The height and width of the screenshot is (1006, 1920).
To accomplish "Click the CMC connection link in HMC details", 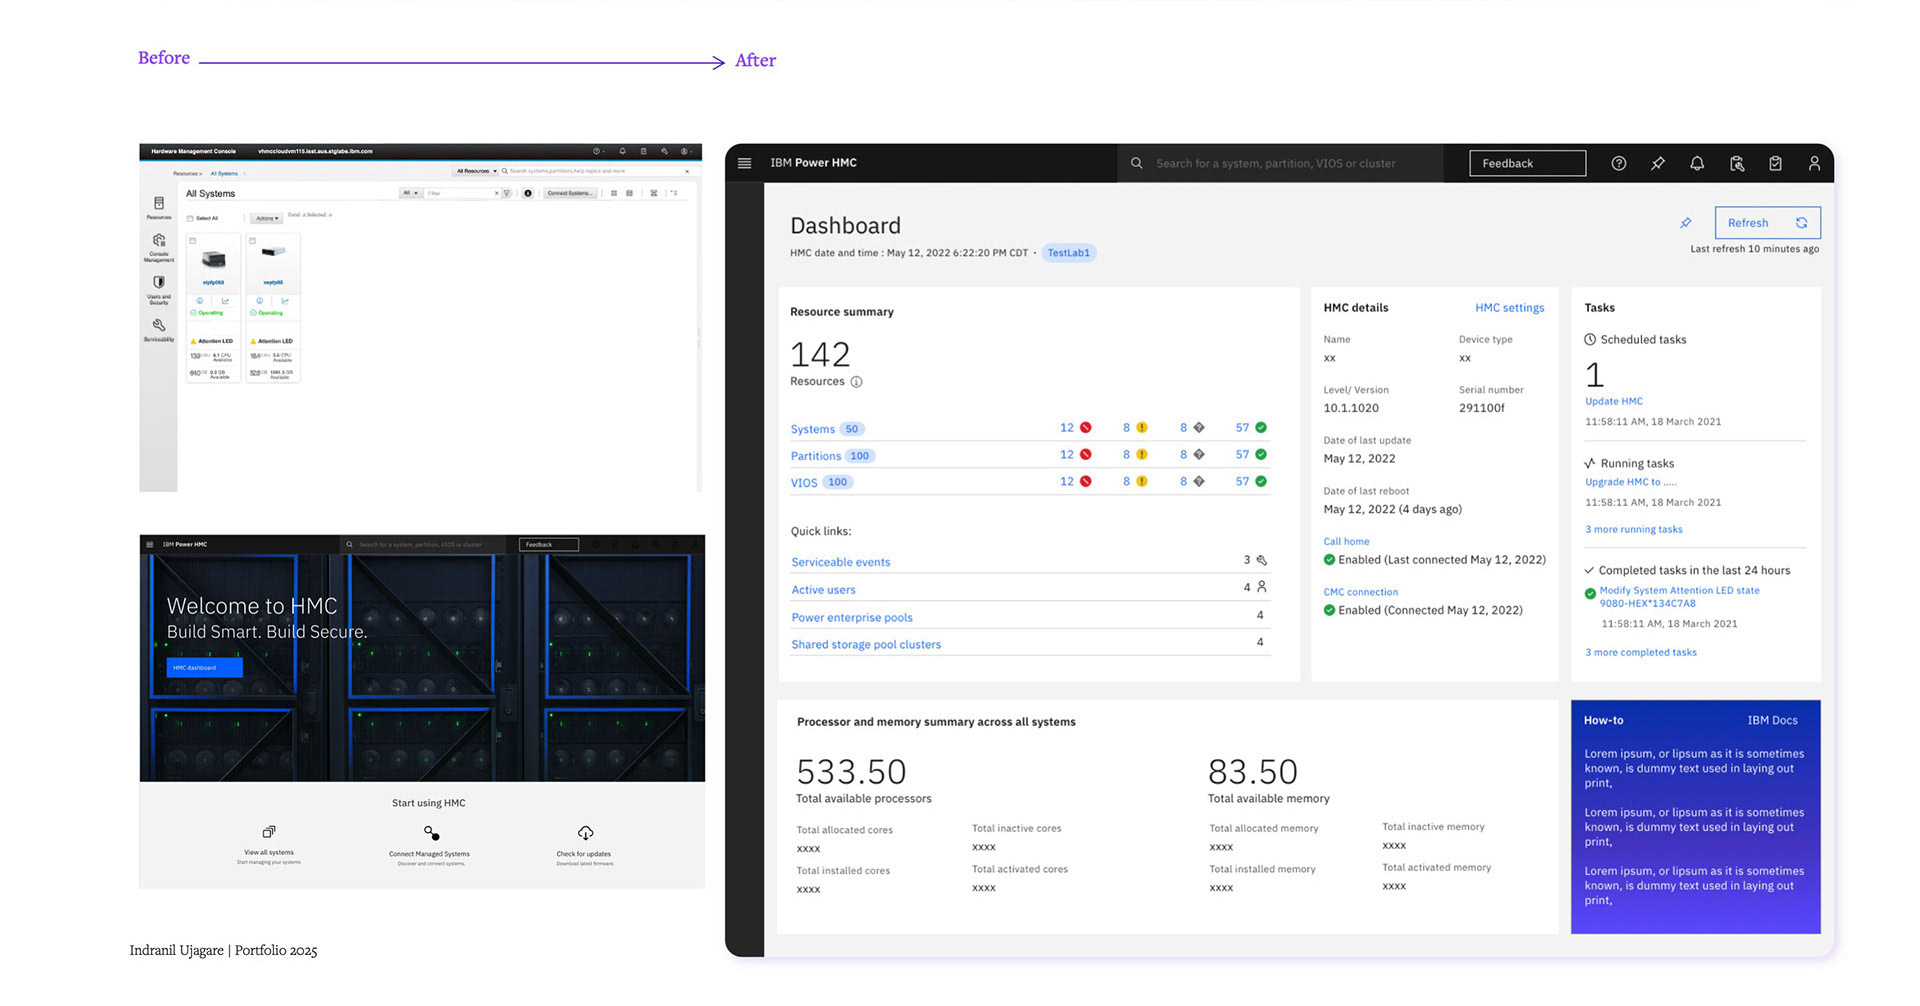I will [1360, 592].
